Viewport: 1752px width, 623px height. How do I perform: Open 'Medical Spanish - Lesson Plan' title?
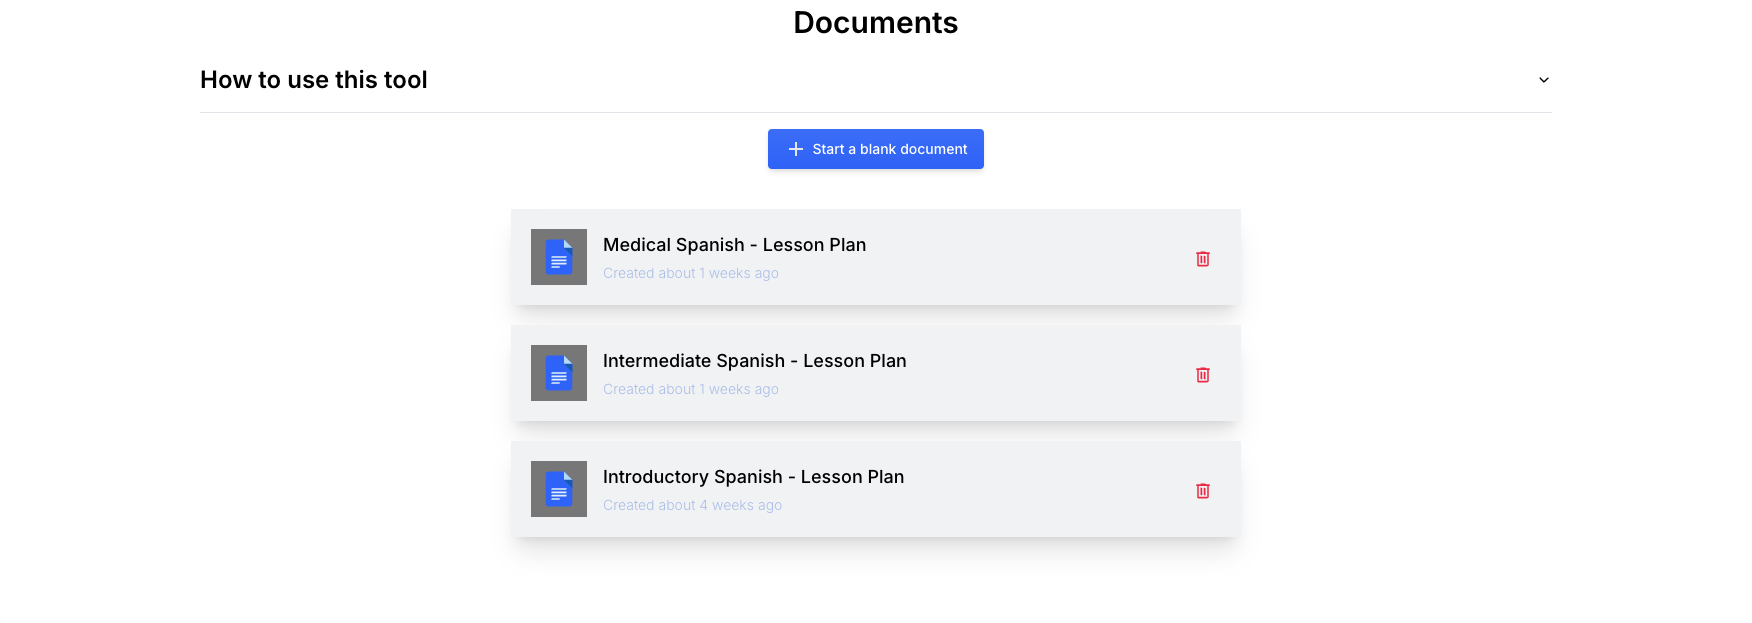[x=735, y=245]
